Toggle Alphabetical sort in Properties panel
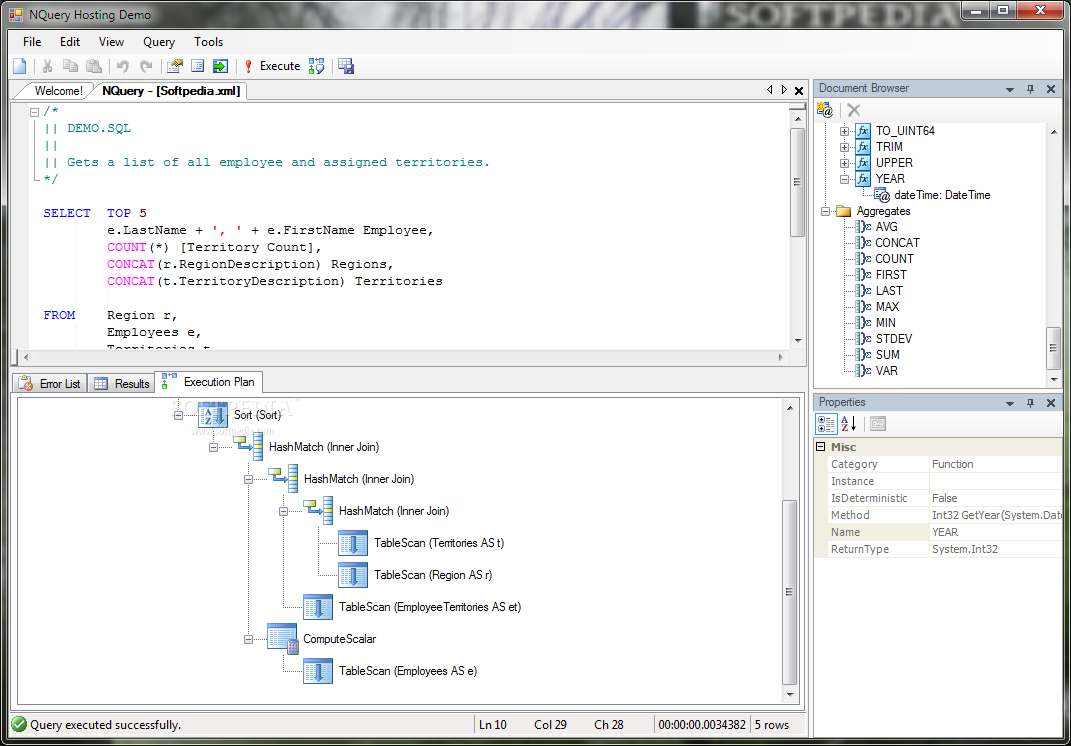Image resolution: width=1071 pixels, height=746 pixels. click(x=849, y=424)
